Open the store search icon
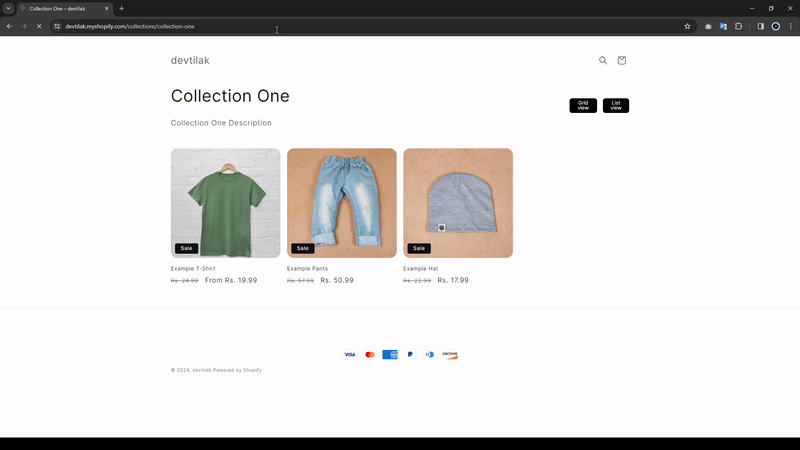 click(x=603, y=61)
